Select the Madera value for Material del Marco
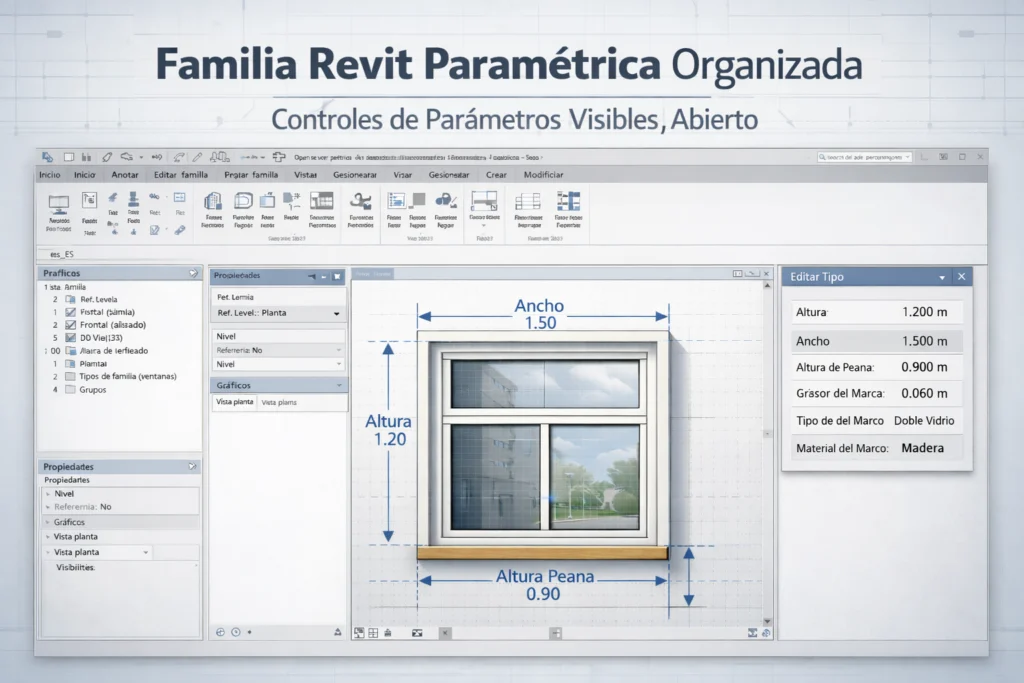1024x683 pixels. click(924, 447)
